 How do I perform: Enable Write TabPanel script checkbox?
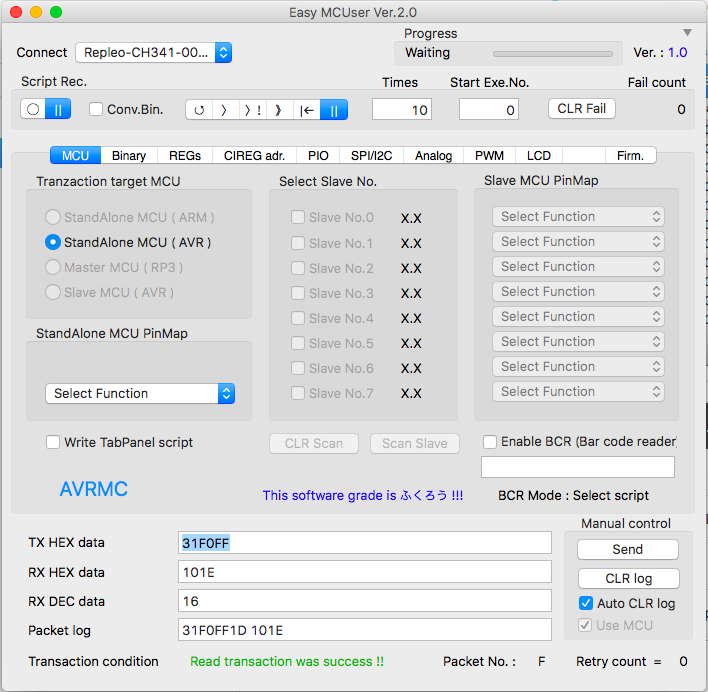(x=53, y=442)
